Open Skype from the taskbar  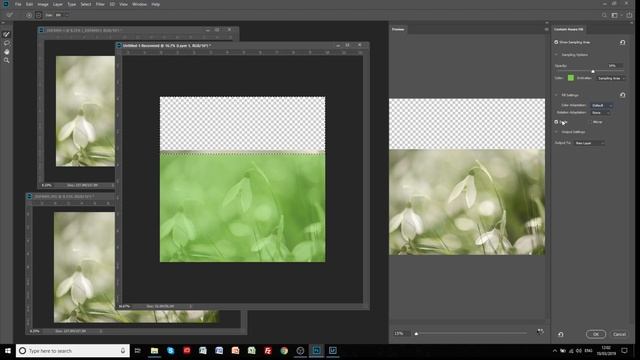pos(171,351)
